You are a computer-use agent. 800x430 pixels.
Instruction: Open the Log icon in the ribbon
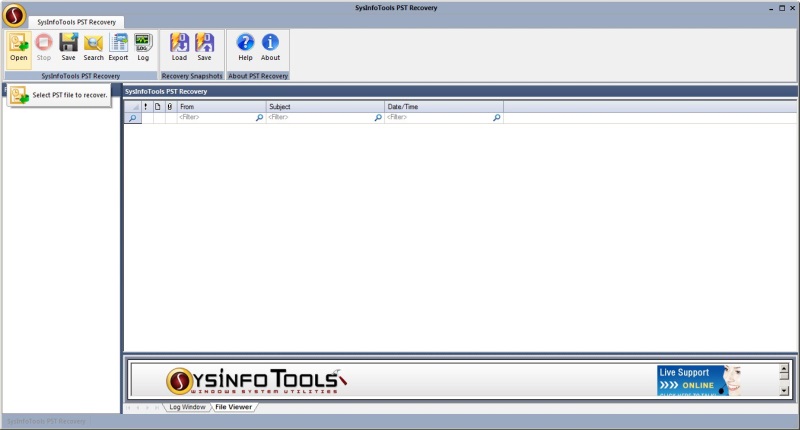pos(143,47)
